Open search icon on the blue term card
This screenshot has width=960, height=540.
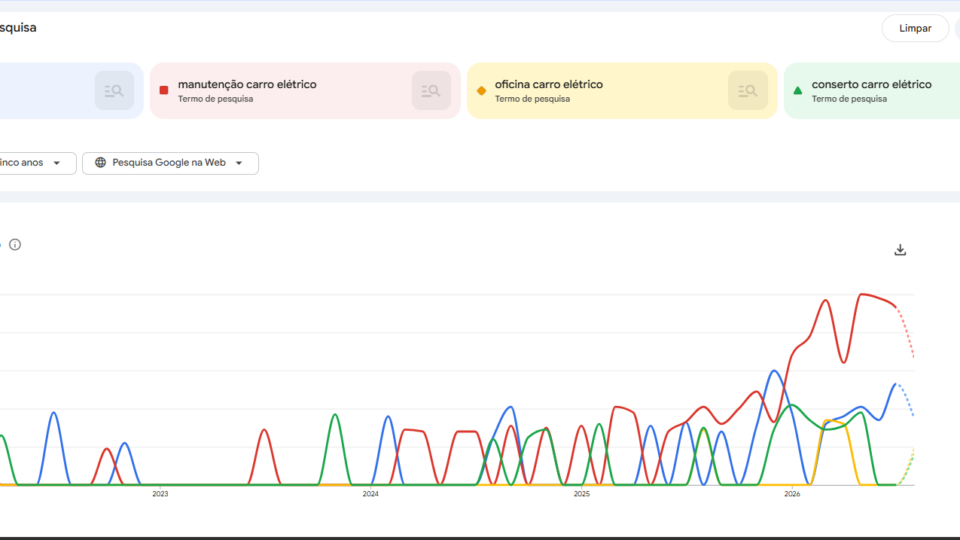coord(114,91)
